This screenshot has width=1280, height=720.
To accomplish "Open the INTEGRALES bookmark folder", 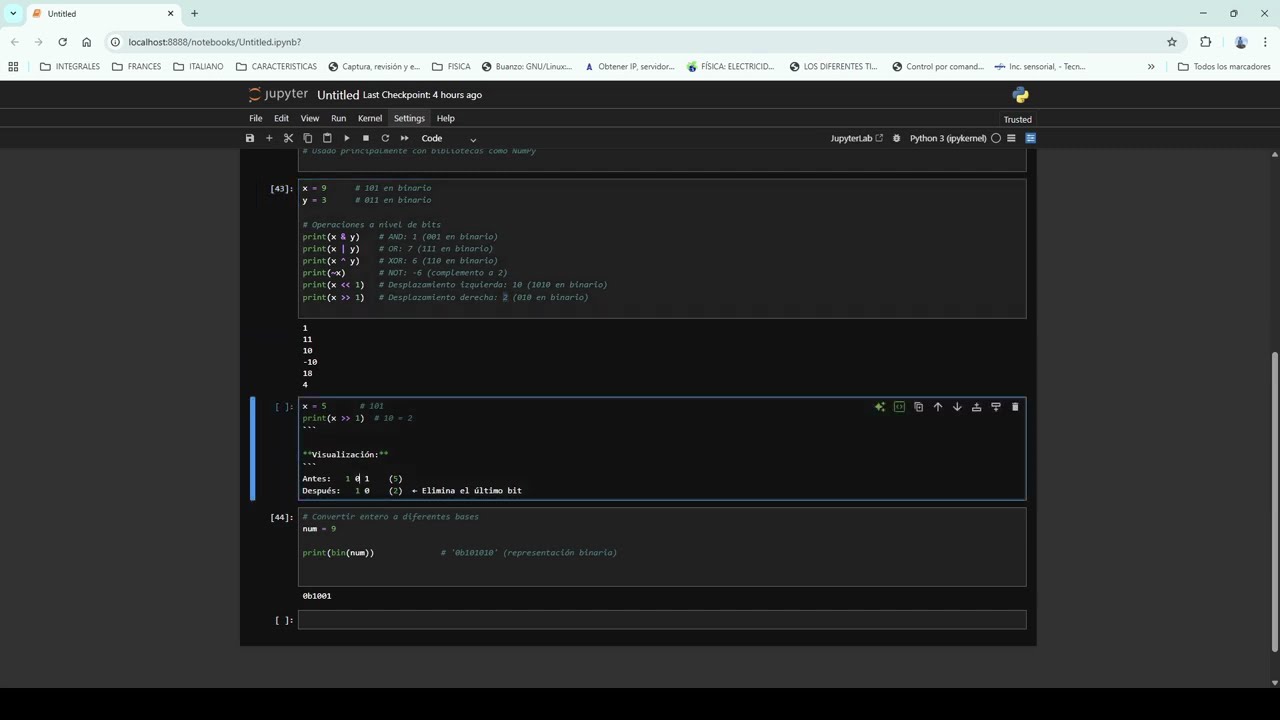I will point(70,67).
